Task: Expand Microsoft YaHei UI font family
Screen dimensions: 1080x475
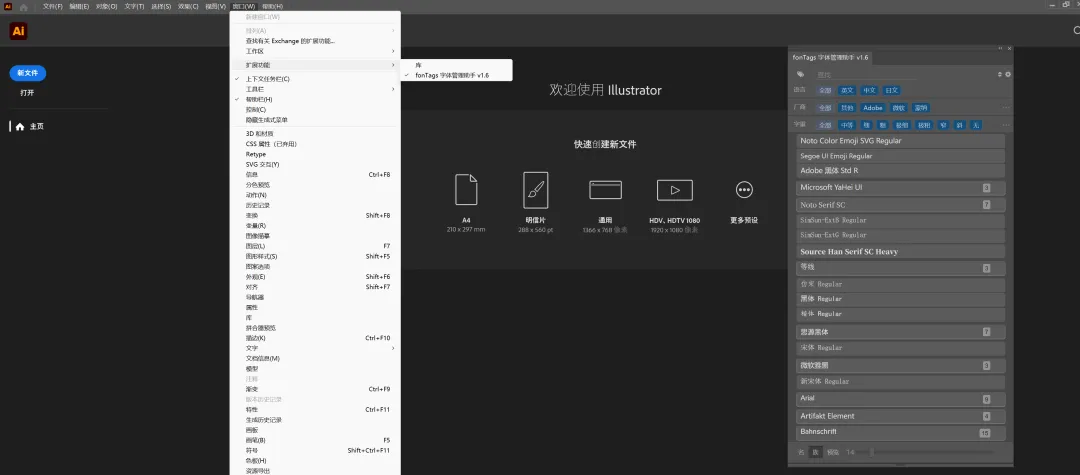Action: 900,187
